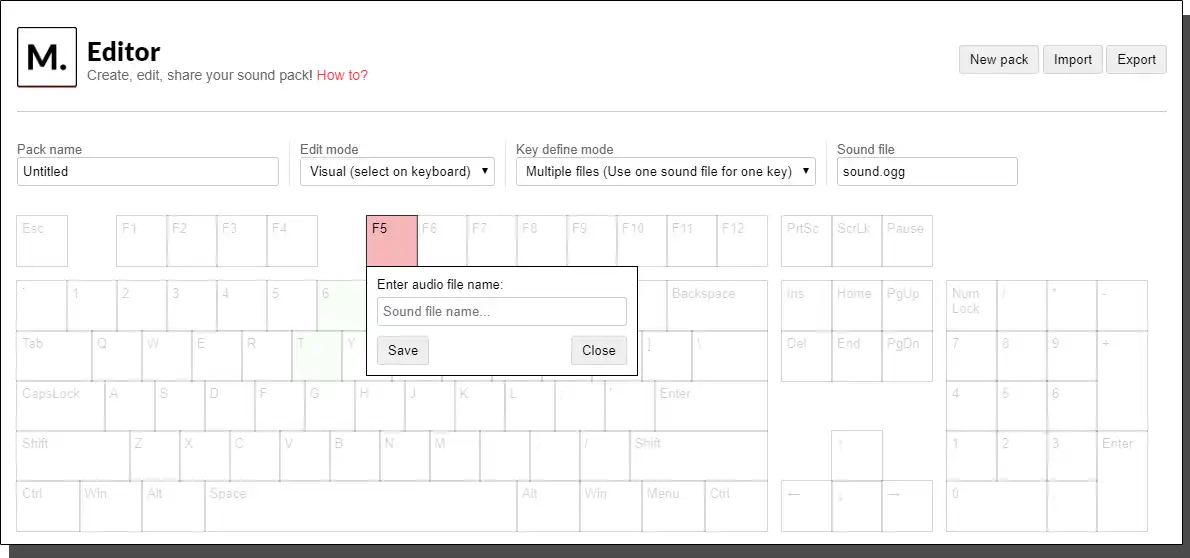
Task: Open the Edit mode dropdown
Action: [x=397, y=171]
